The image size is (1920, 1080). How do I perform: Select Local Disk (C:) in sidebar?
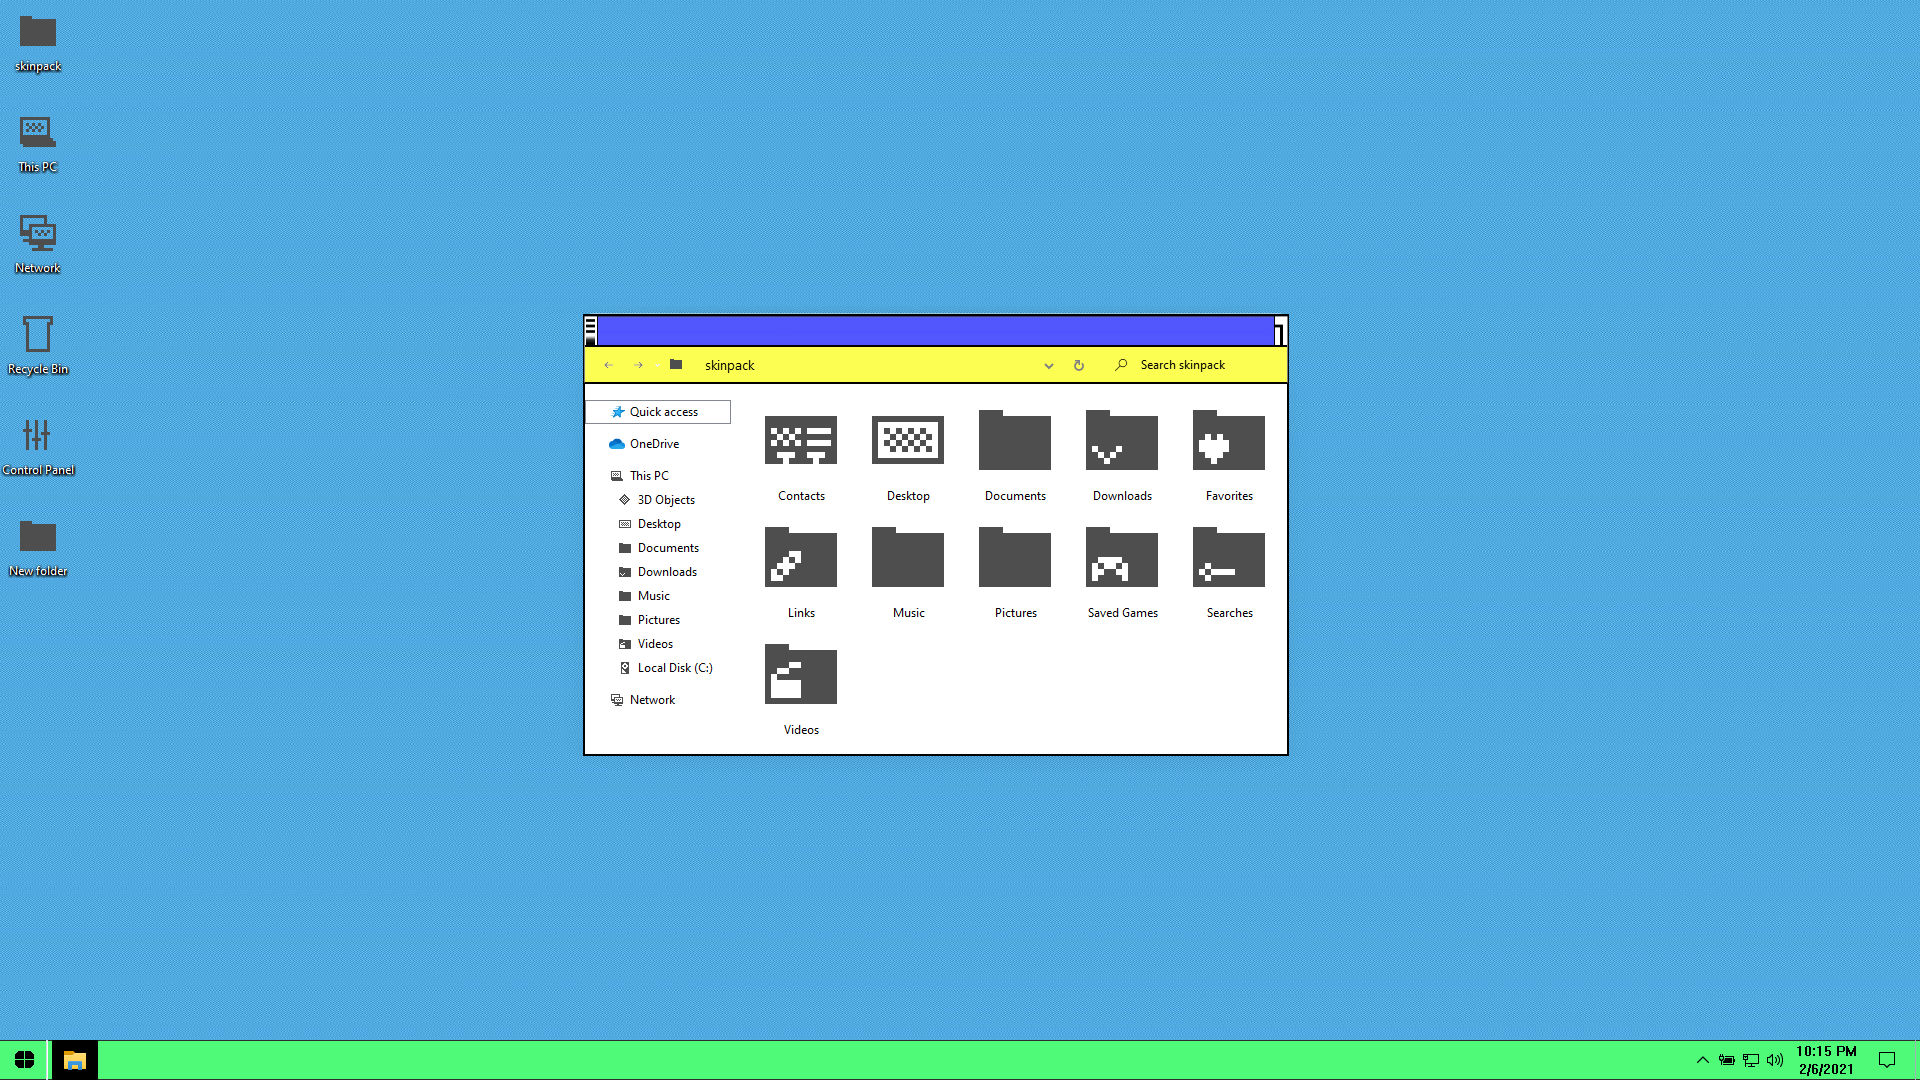click(674, 668)
